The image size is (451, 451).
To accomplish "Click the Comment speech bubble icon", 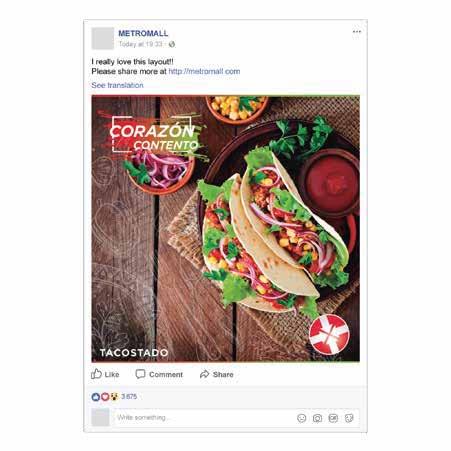I will coord(140,374).
